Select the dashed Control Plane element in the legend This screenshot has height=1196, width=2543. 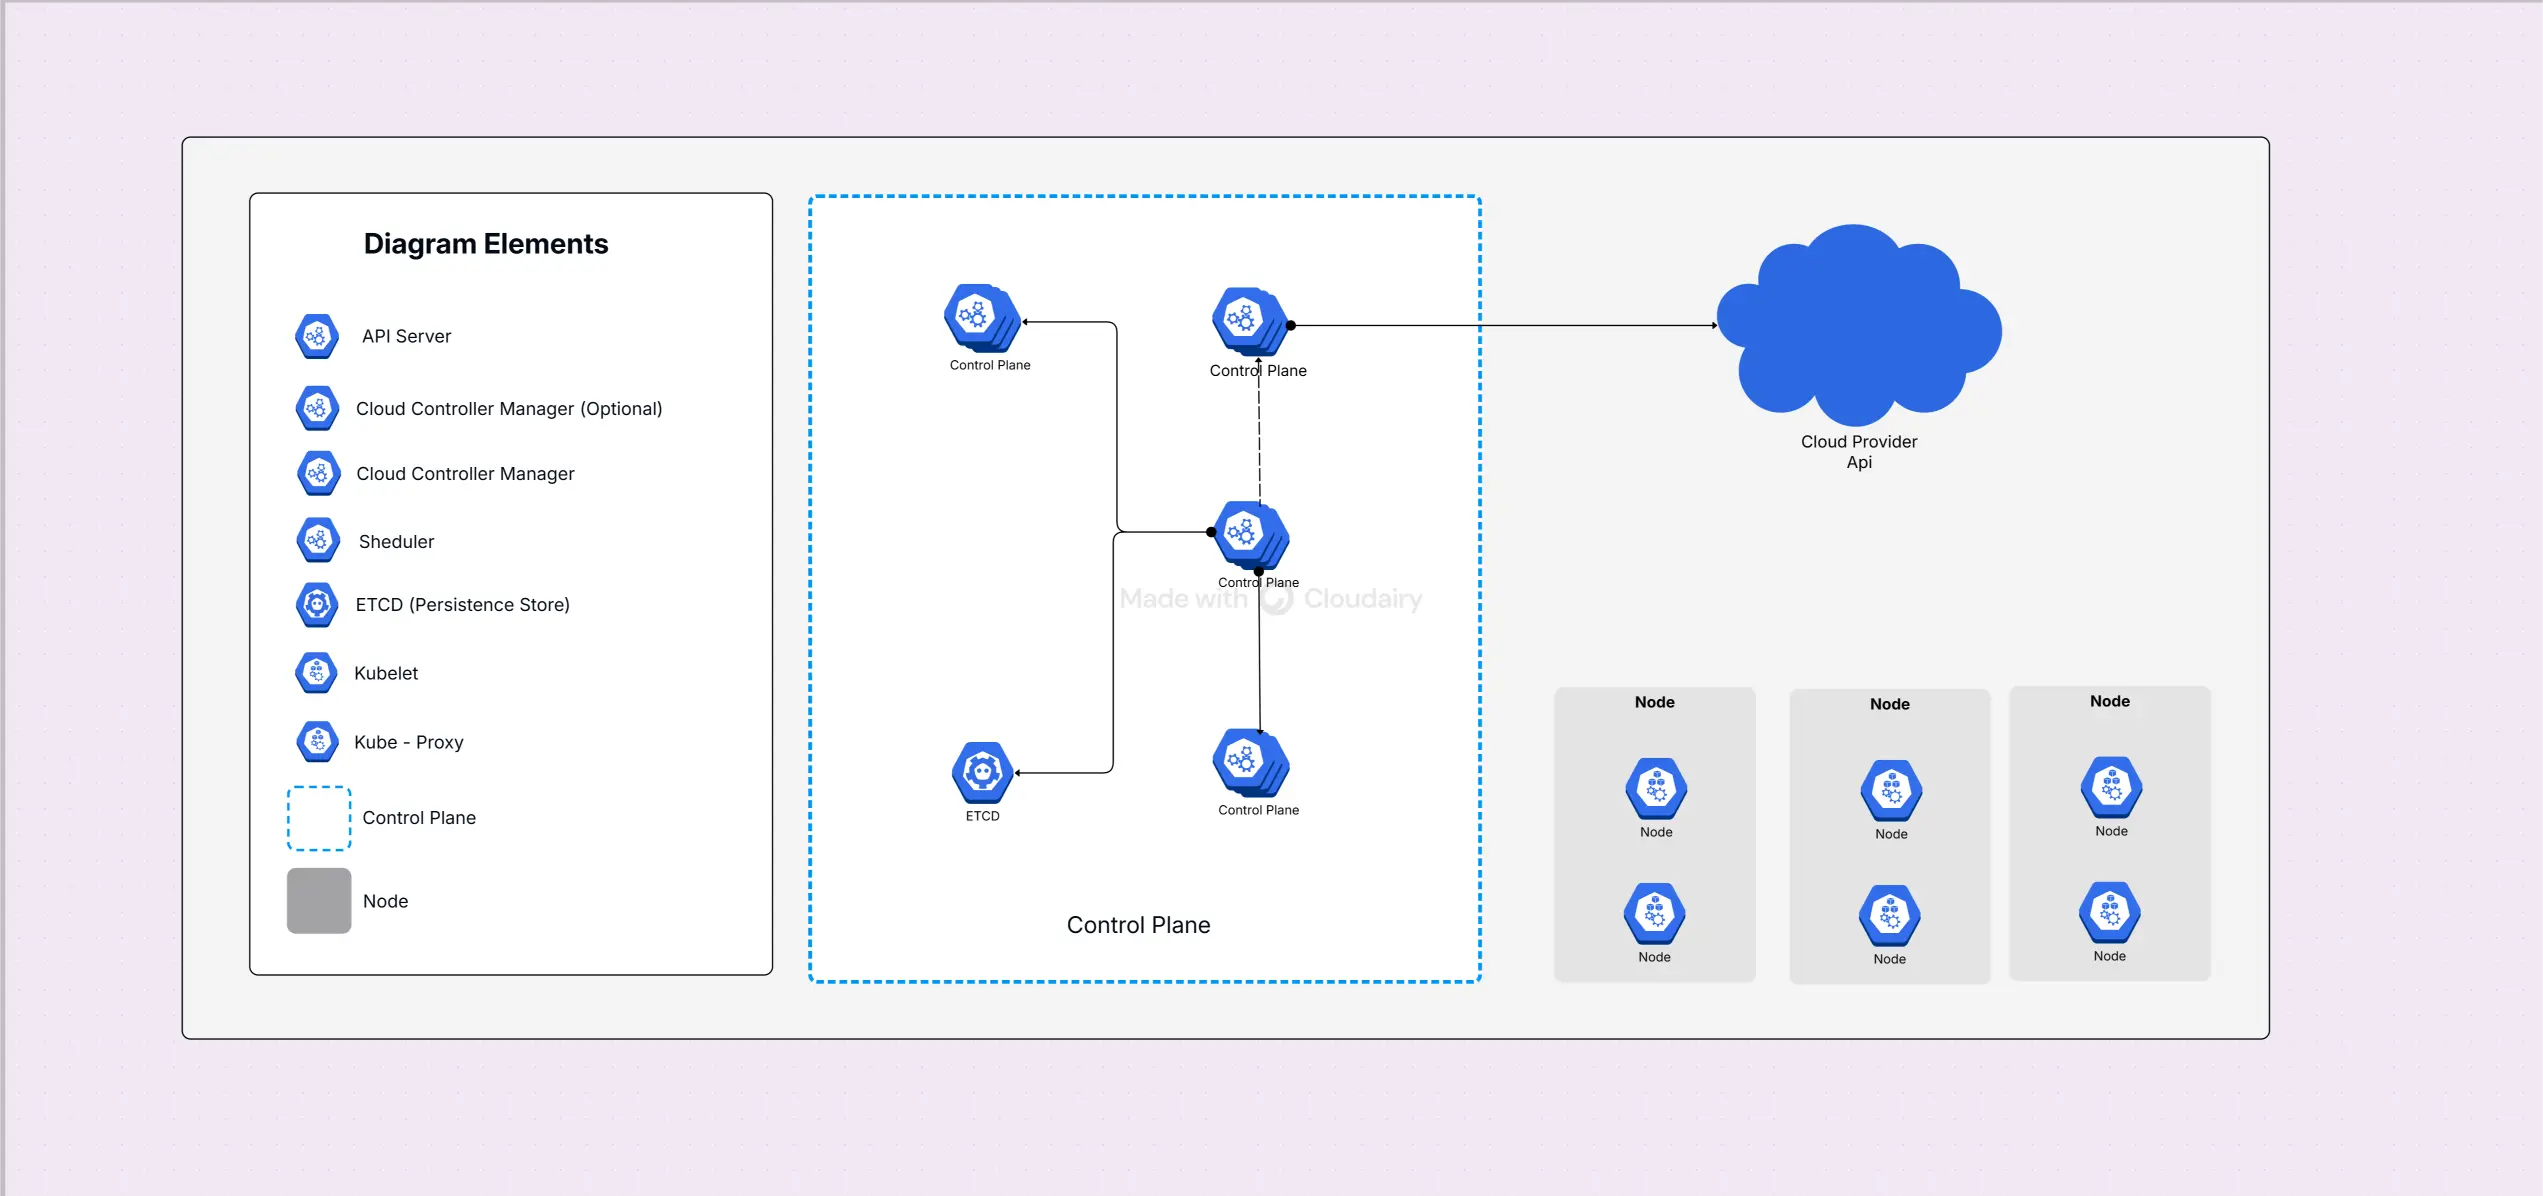pyautogui.click(x=318, y=818)
